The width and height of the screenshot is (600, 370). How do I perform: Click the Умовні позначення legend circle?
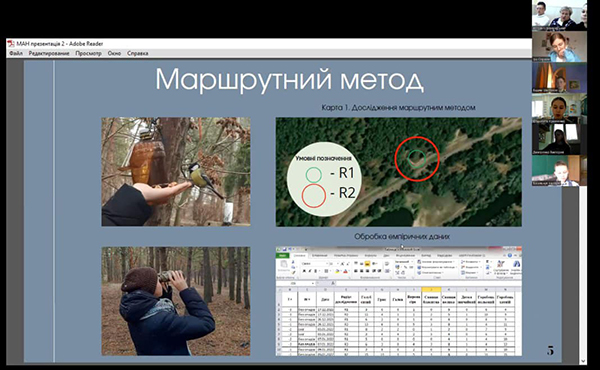[x=324, y=179]
